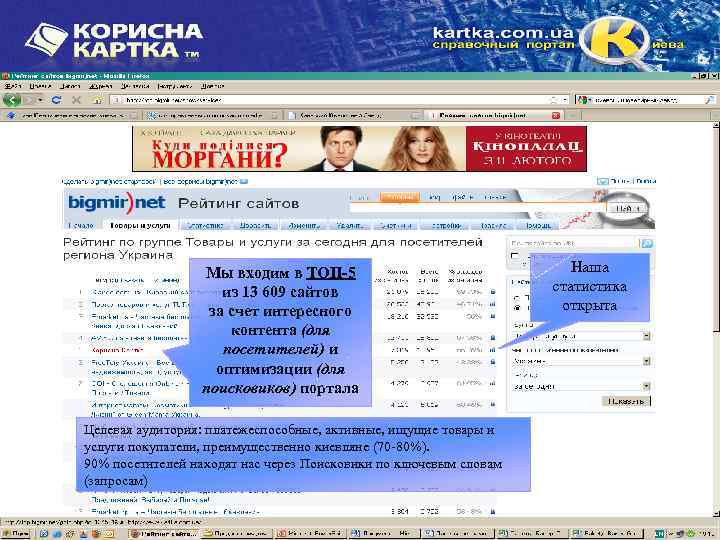
Task: Reload the page with the blue Reload icon
Action: [x=56, y=100]
